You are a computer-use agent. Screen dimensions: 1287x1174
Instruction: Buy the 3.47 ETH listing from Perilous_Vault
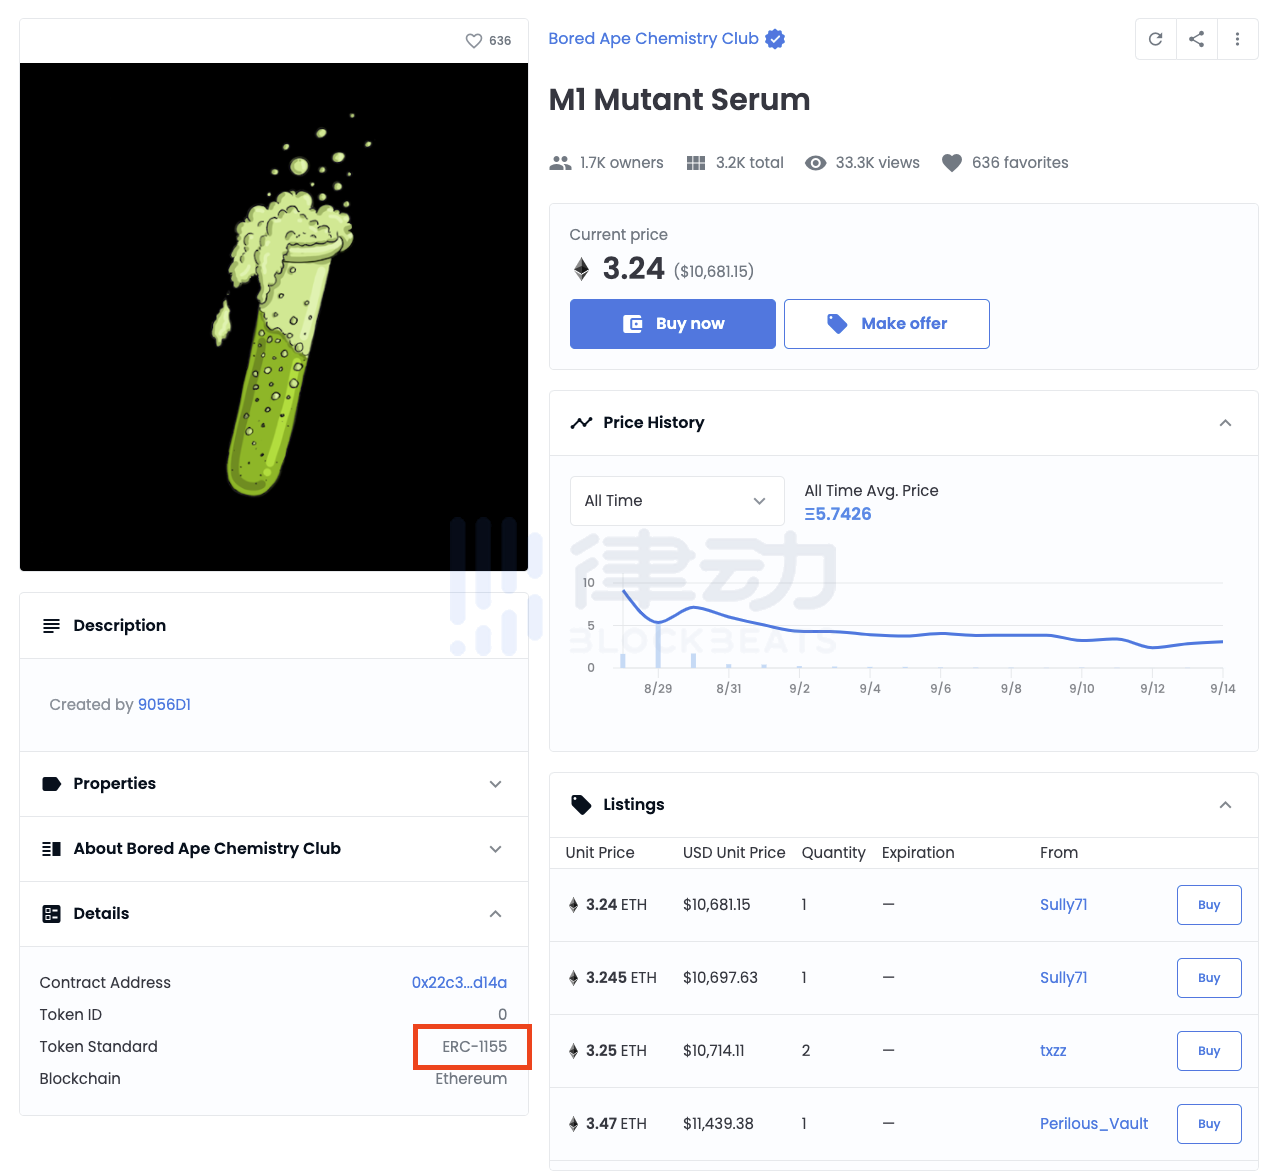[1209, 1124]
